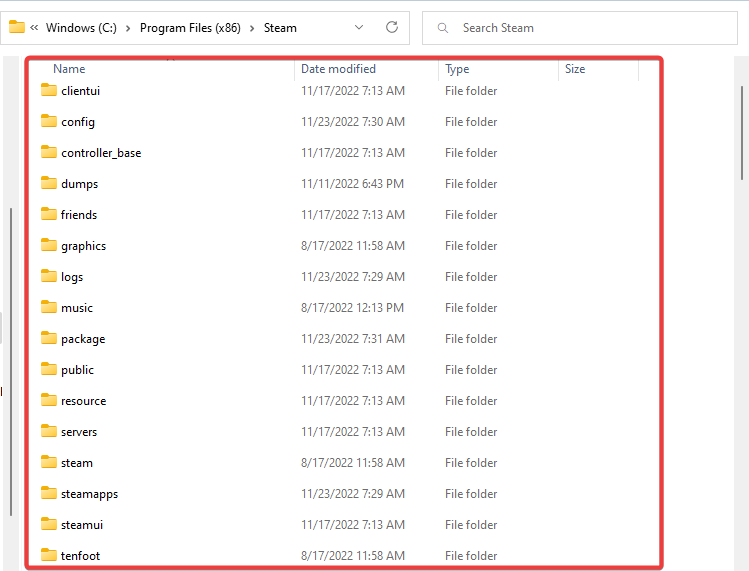The image size is (749, 571).
Task: Open address bar history dropdown chevron
Action: 358,28
